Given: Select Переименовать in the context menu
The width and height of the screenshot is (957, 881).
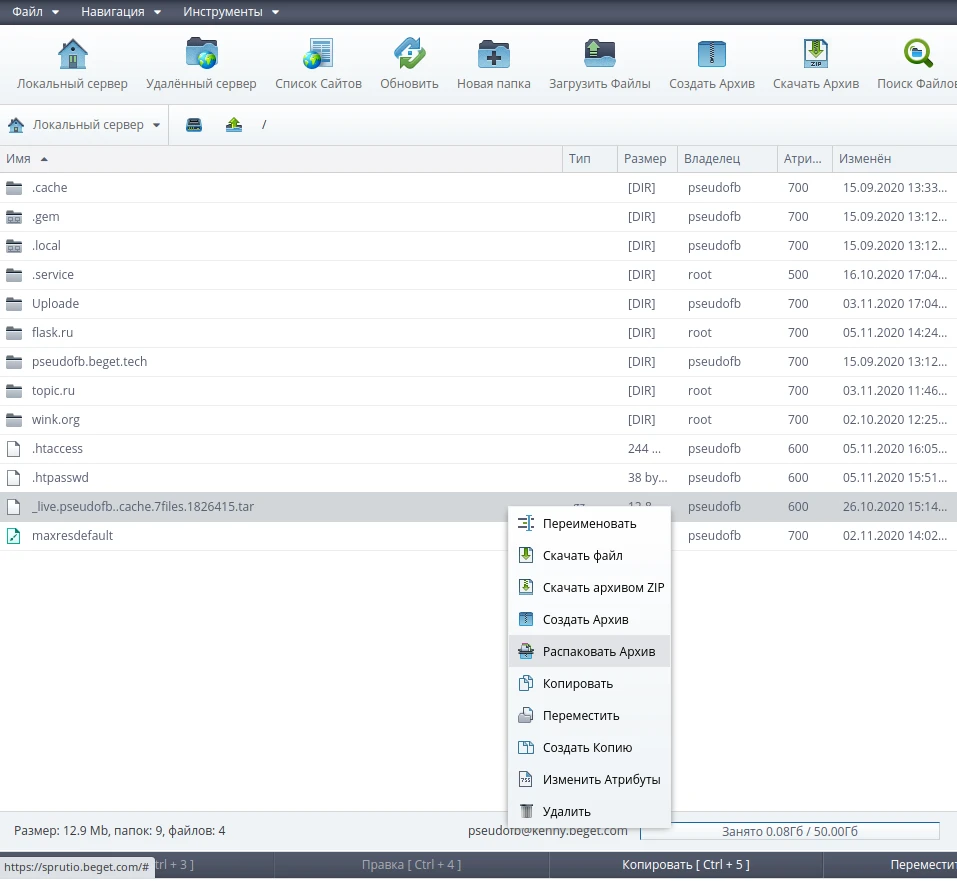Looking at the screenshot, I should tap(589, 523).
